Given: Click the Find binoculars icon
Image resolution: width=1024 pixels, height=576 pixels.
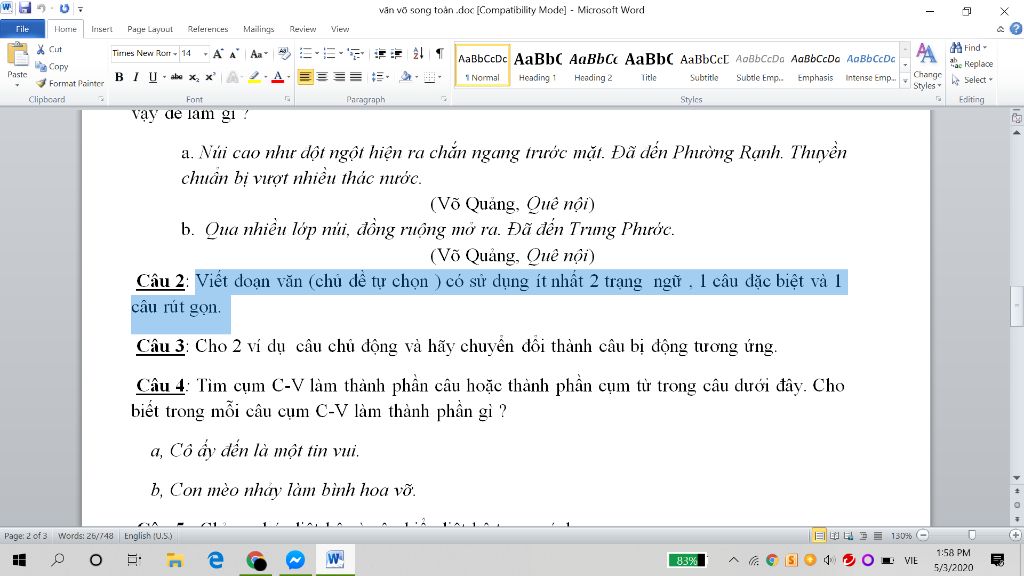Looking at the screenshot, I should point(956,48).
